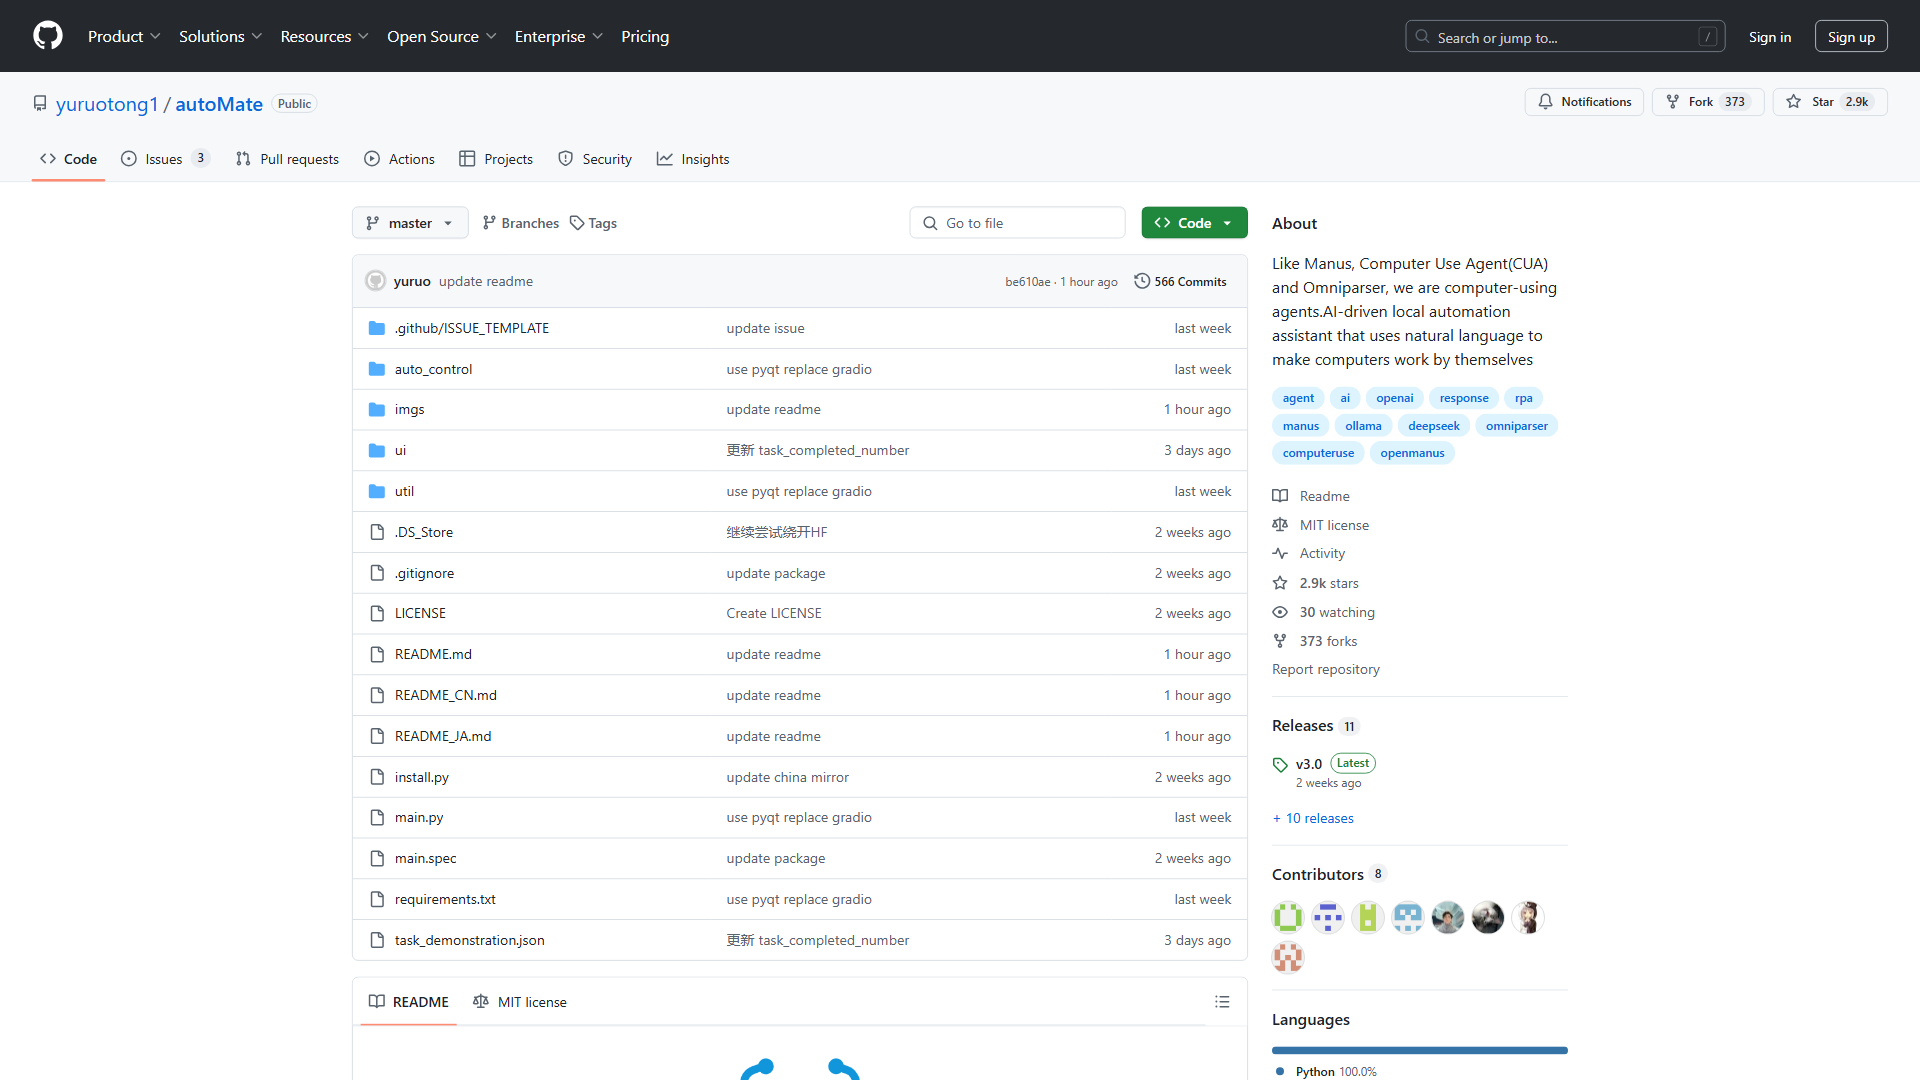Click the Go to file search field
The height and width of the screenshot is (1080, 1920).
pyautogui.click(x=1017, y=223)
